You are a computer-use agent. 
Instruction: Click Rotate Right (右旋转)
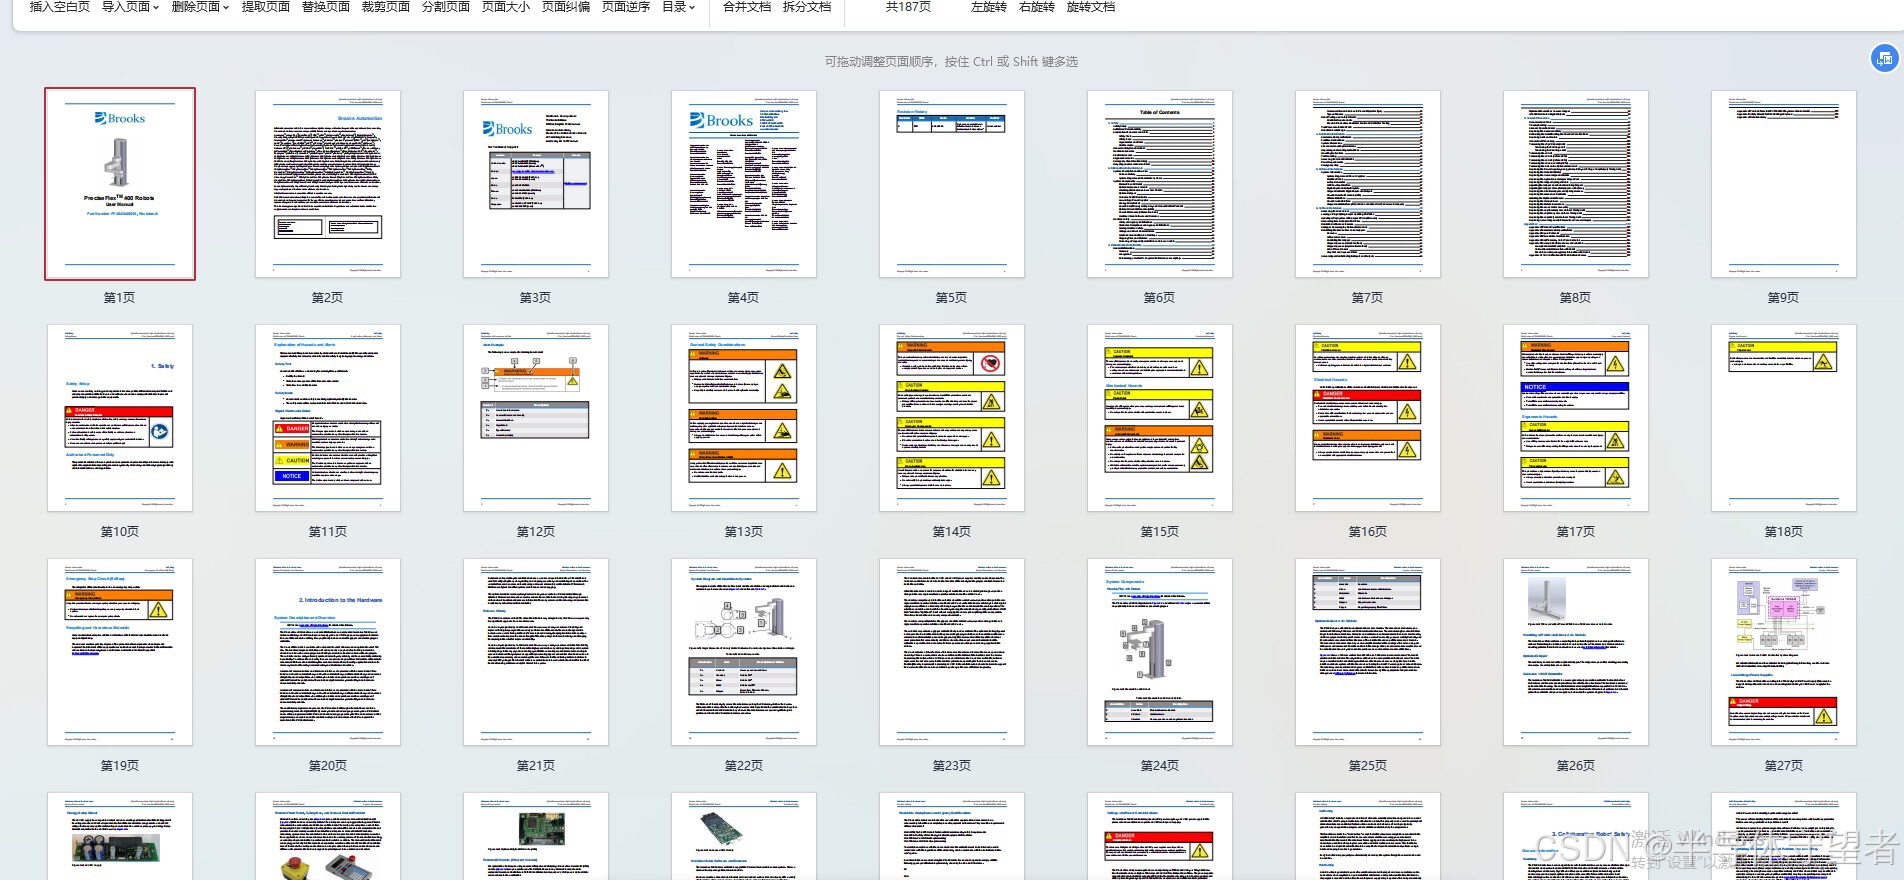coord(1036,7)
